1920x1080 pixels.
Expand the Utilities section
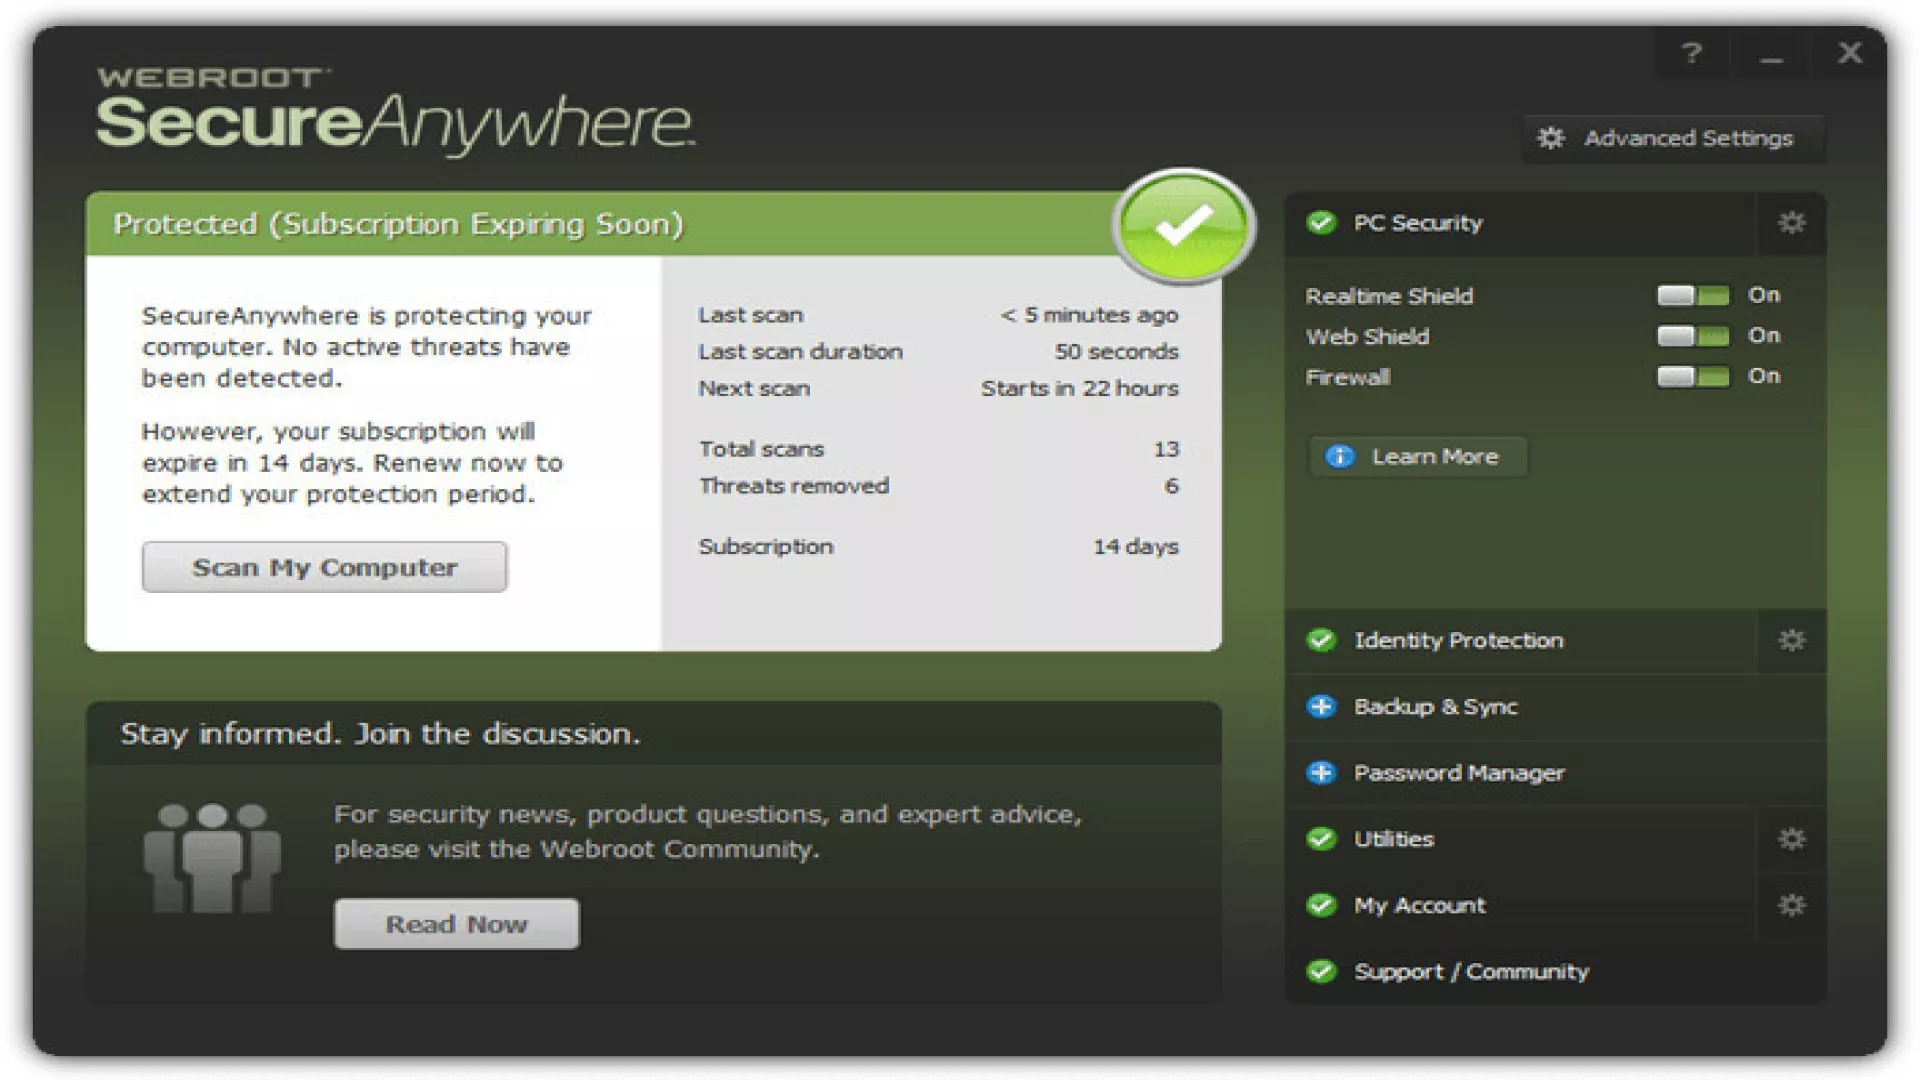coord(1393,840)
